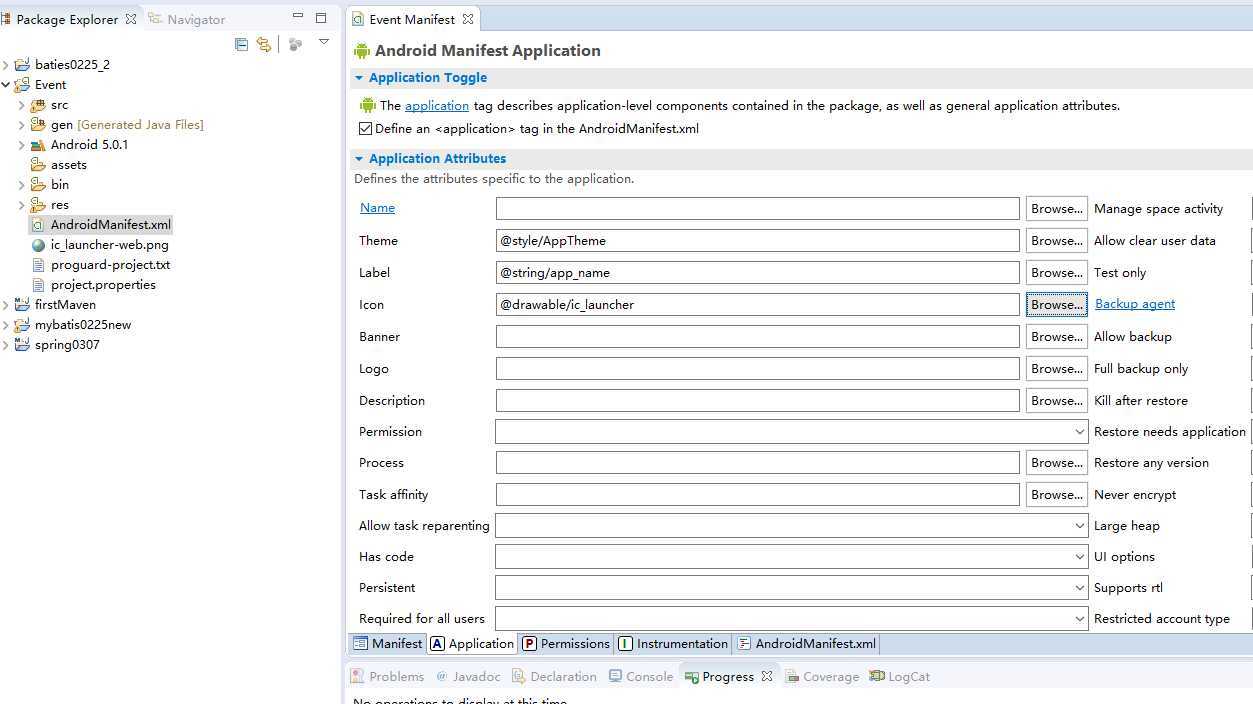The width and height of the screenshot is (1253, 704).
Task: Expand the Android 5.0.1 node
Action: pos(22,145)
